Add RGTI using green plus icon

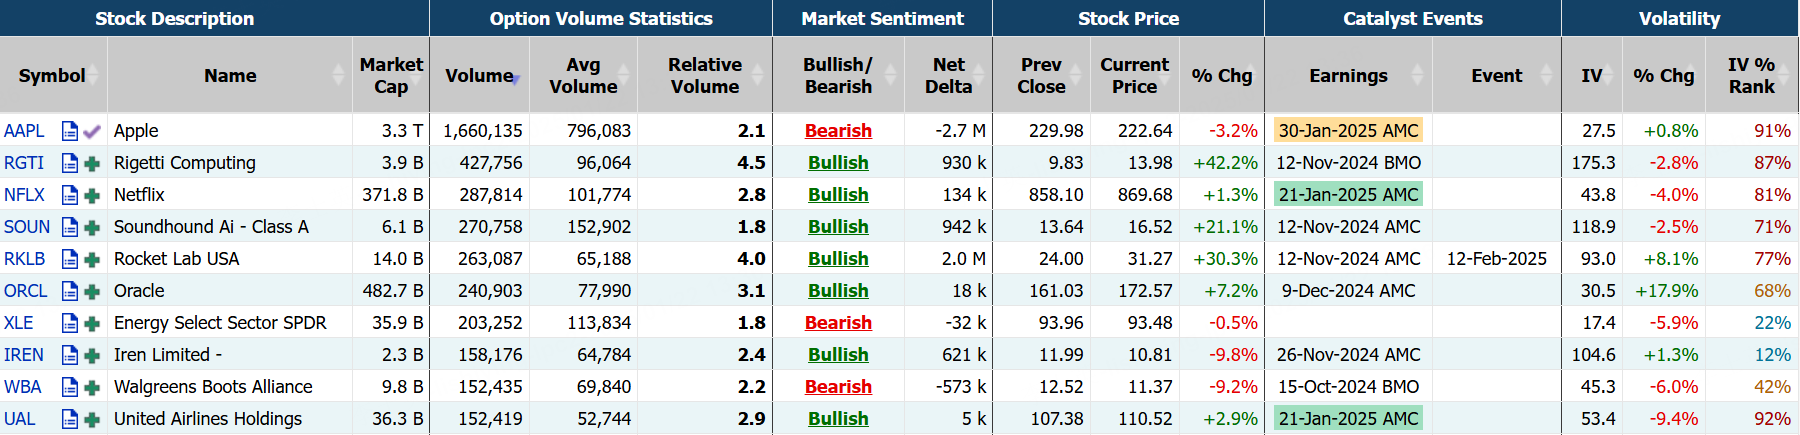coord(92,163)
